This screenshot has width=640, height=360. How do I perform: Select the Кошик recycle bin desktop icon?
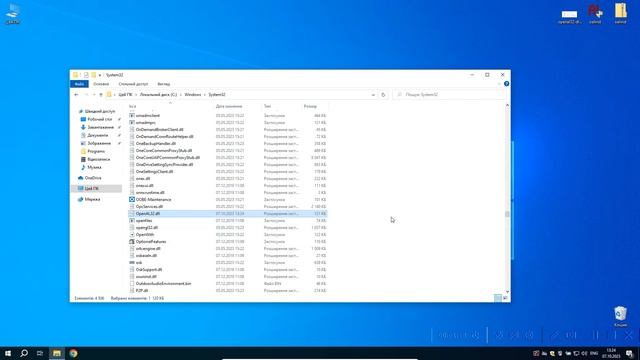pos(620,316)
